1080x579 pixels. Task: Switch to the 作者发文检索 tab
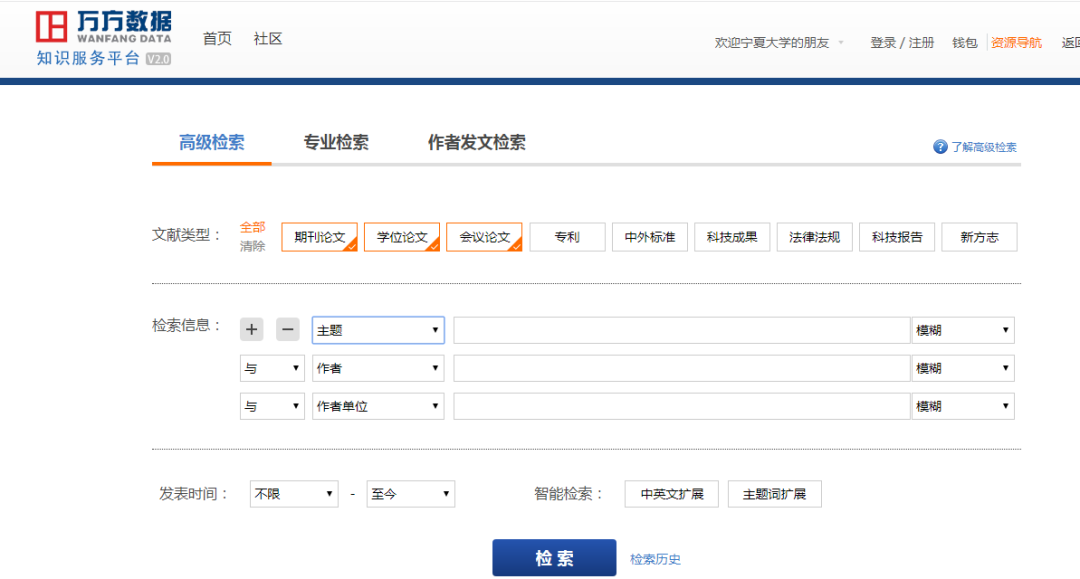tap(477, 143)
